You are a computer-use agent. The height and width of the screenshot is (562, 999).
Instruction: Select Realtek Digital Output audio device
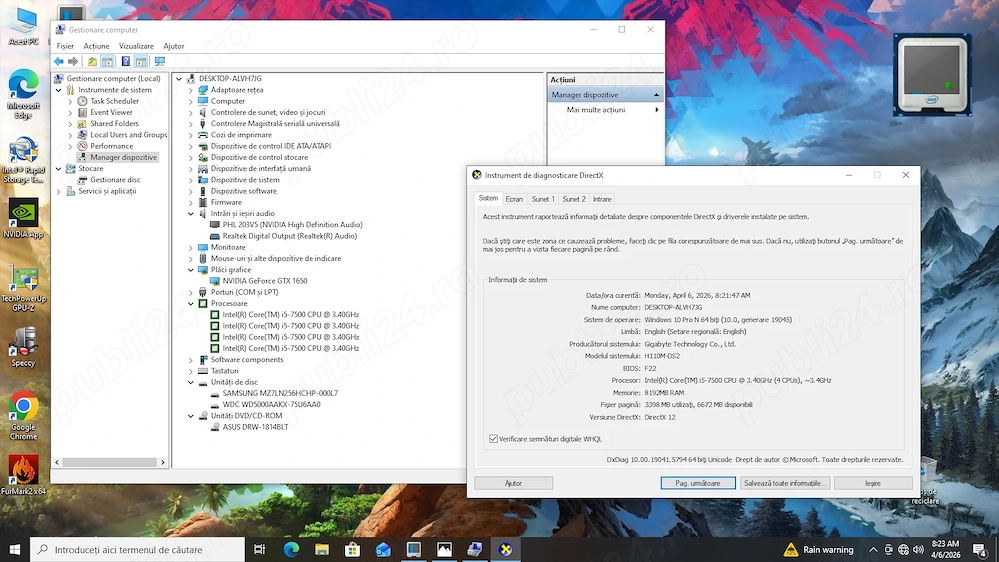click(289, 236)
